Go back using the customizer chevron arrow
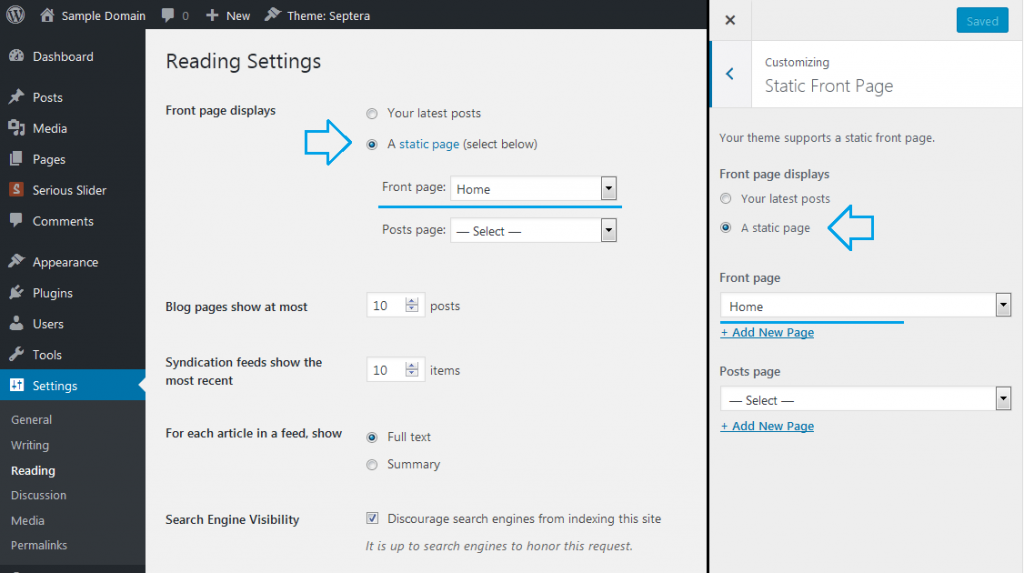 (x=730, y=74)
